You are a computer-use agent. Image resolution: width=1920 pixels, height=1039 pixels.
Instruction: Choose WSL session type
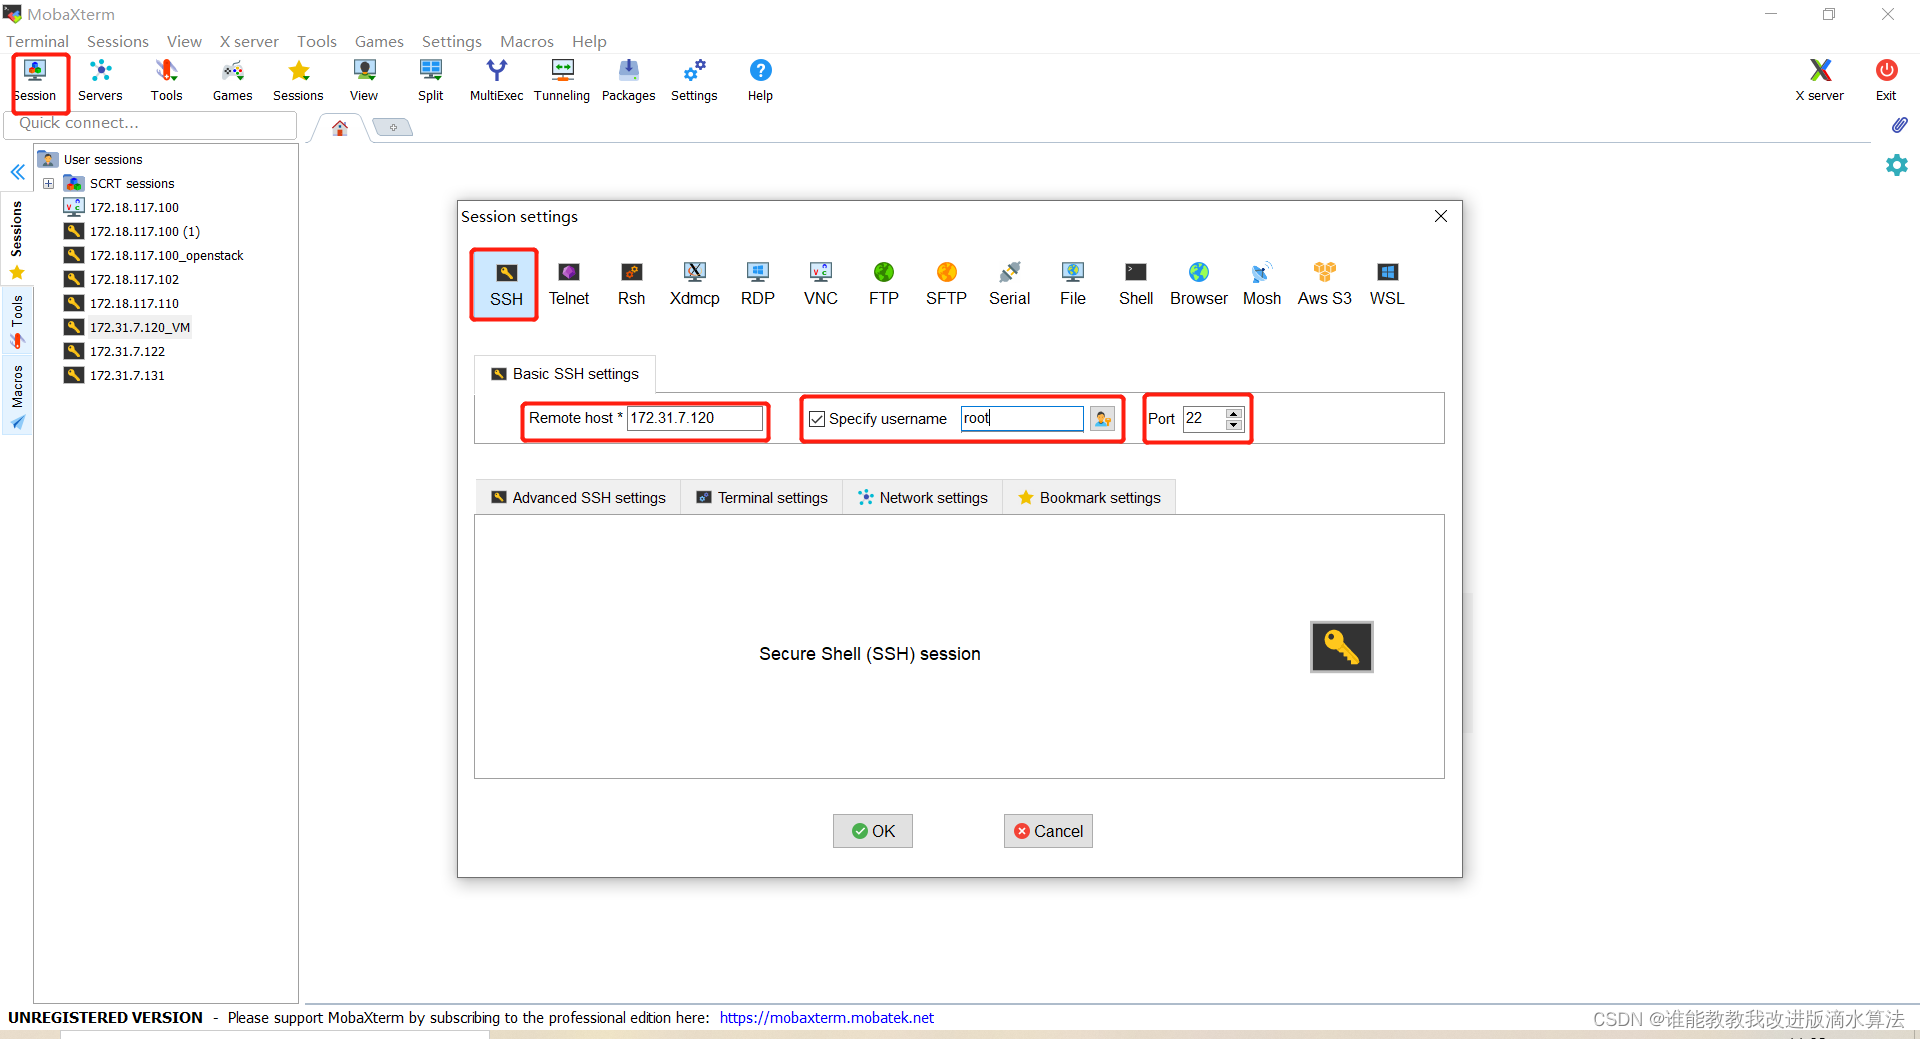coord(1388,285)
